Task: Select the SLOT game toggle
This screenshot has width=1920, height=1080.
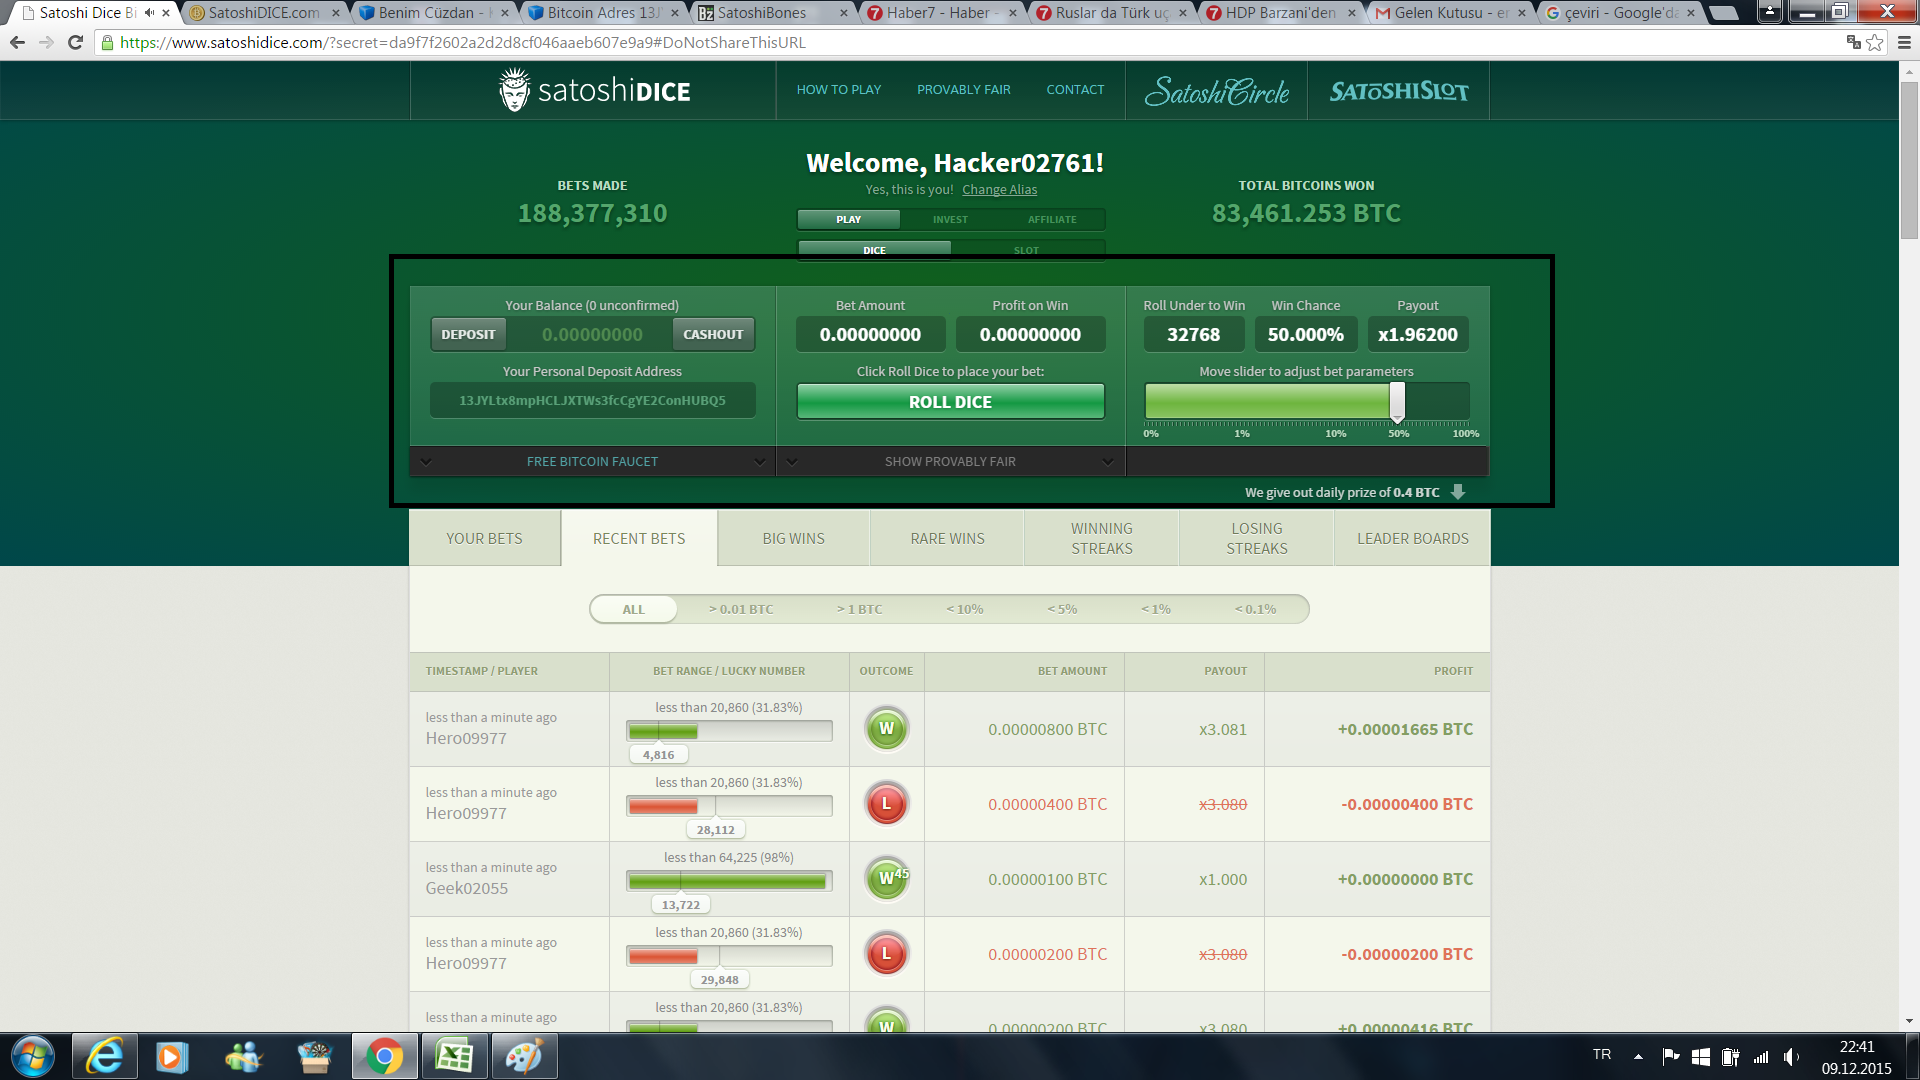Action: pyautogui.click(x=1026, y=250)
